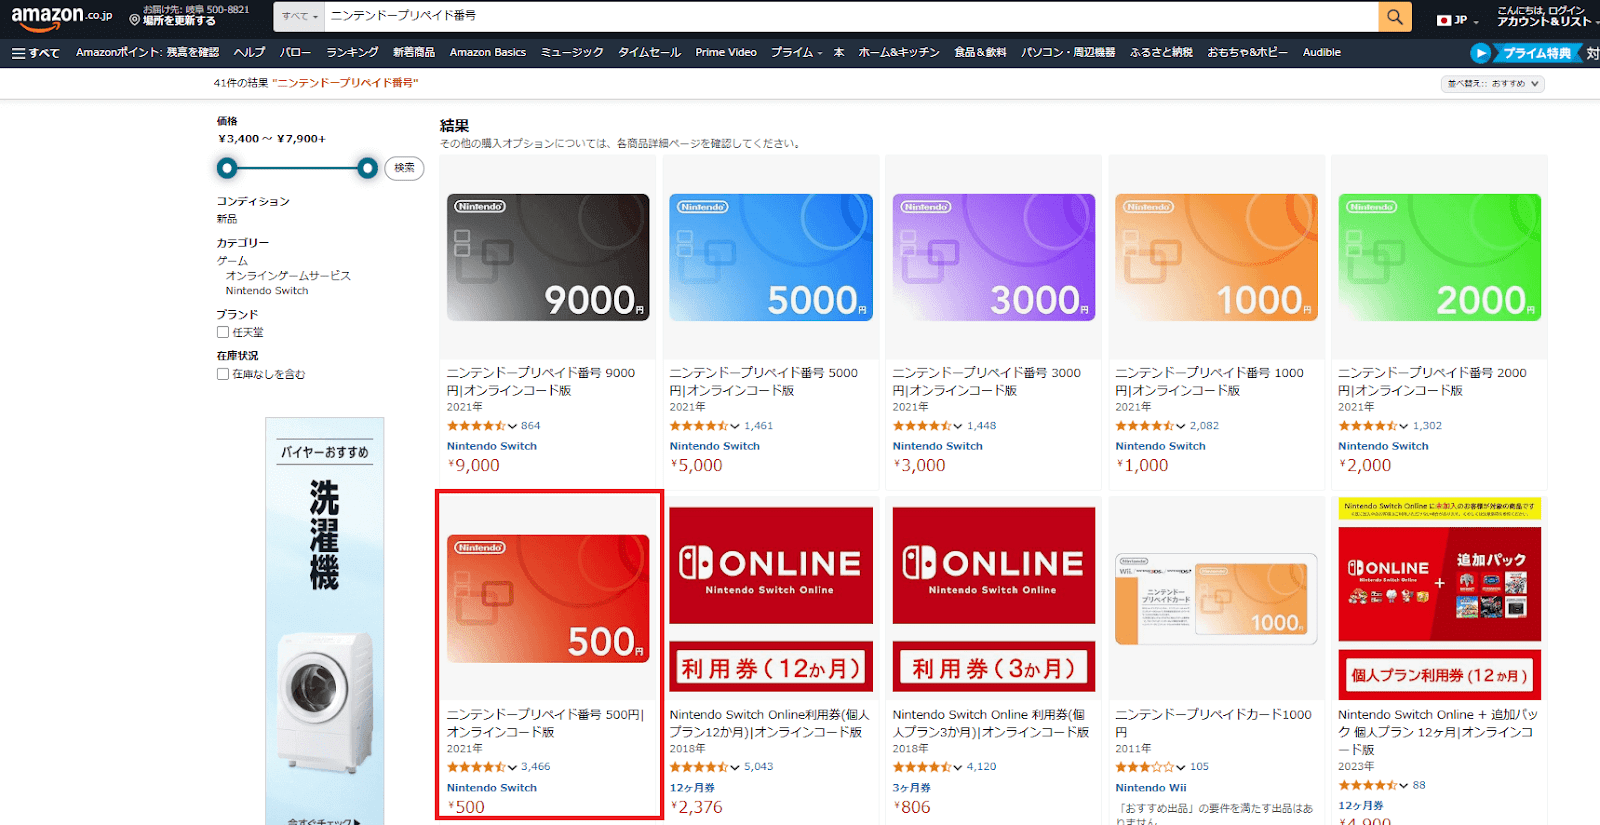The height and width of the screenshot is (825, 1600).
Task: Click the Switch Online 追加パック thumbnail
Action: point(1440,598)
